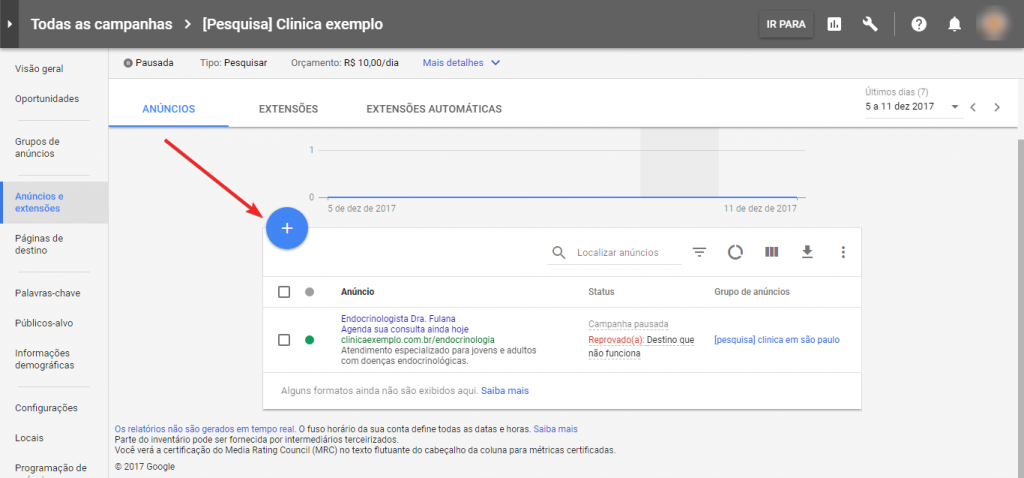1024x478 pixels.
Task: Switch to the EXTENSÕES AUTOMÁTICAS tab
Action: 434,109
